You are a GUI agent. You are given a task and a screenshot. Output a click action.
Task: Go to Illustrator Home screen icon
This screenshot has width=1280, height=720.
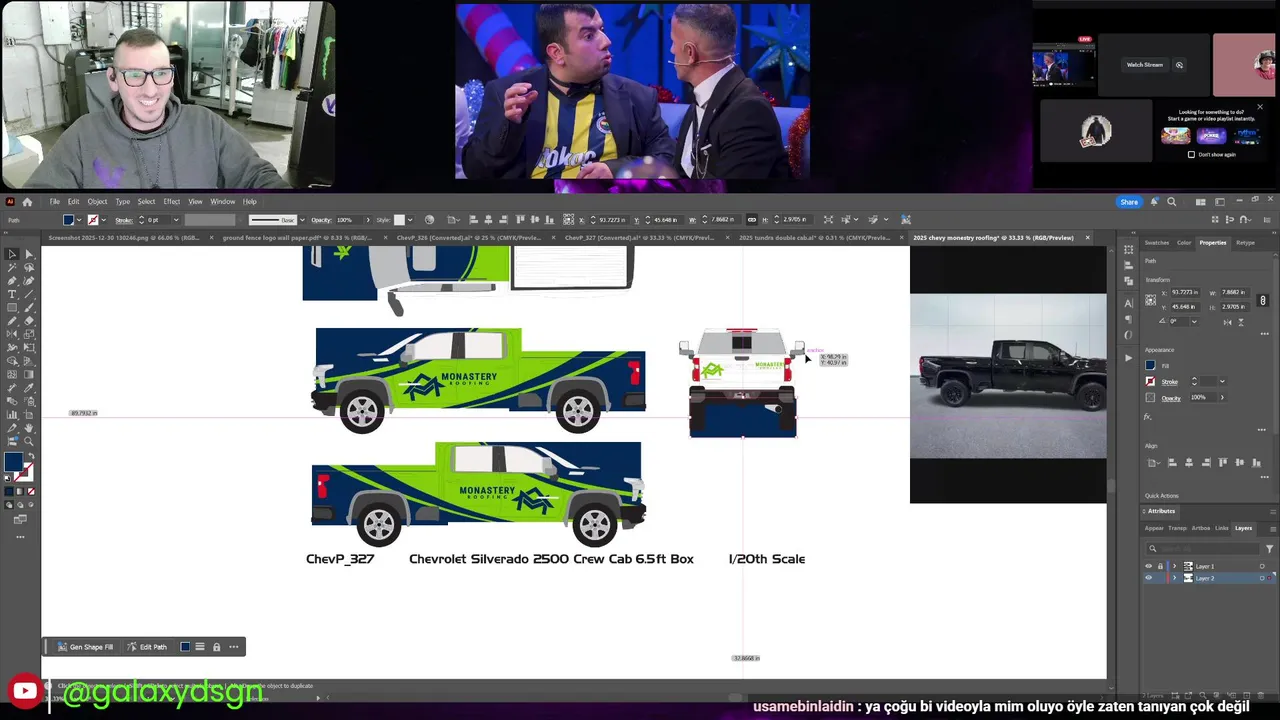click(x=27, y=201)
